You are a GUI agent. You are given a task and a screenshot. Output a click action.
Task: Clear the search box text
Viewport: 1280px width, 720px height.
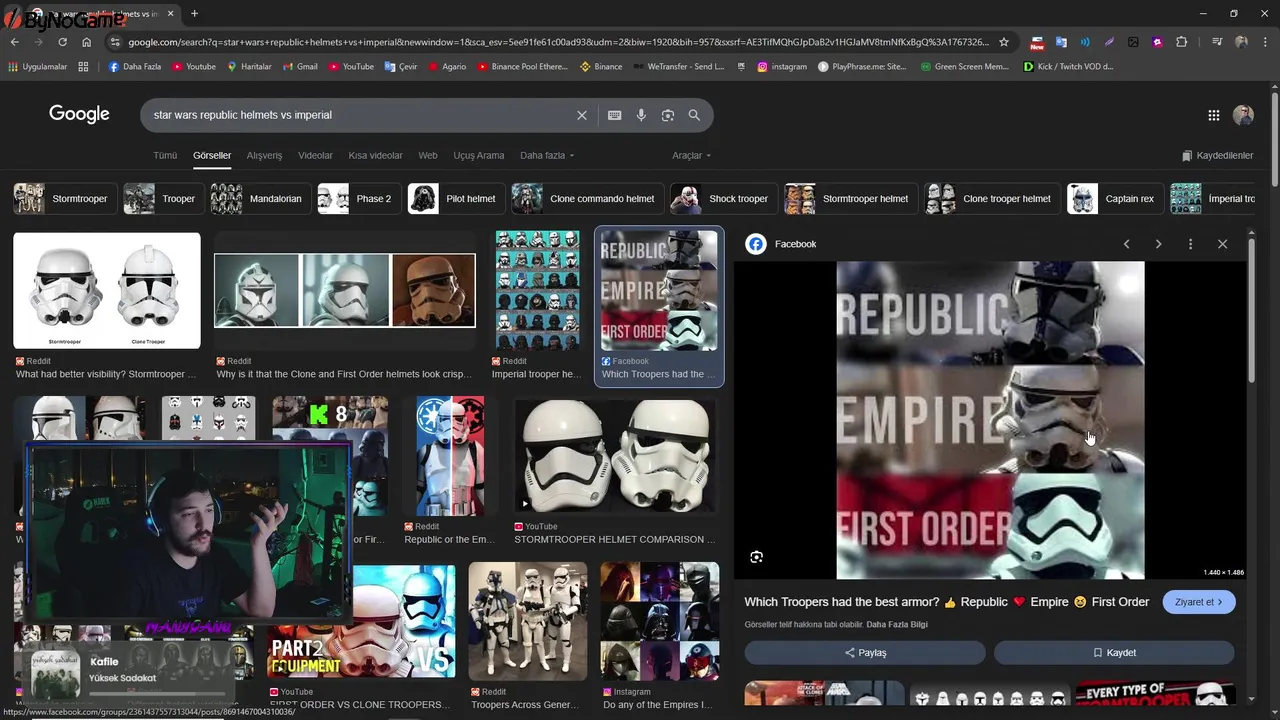582,115
